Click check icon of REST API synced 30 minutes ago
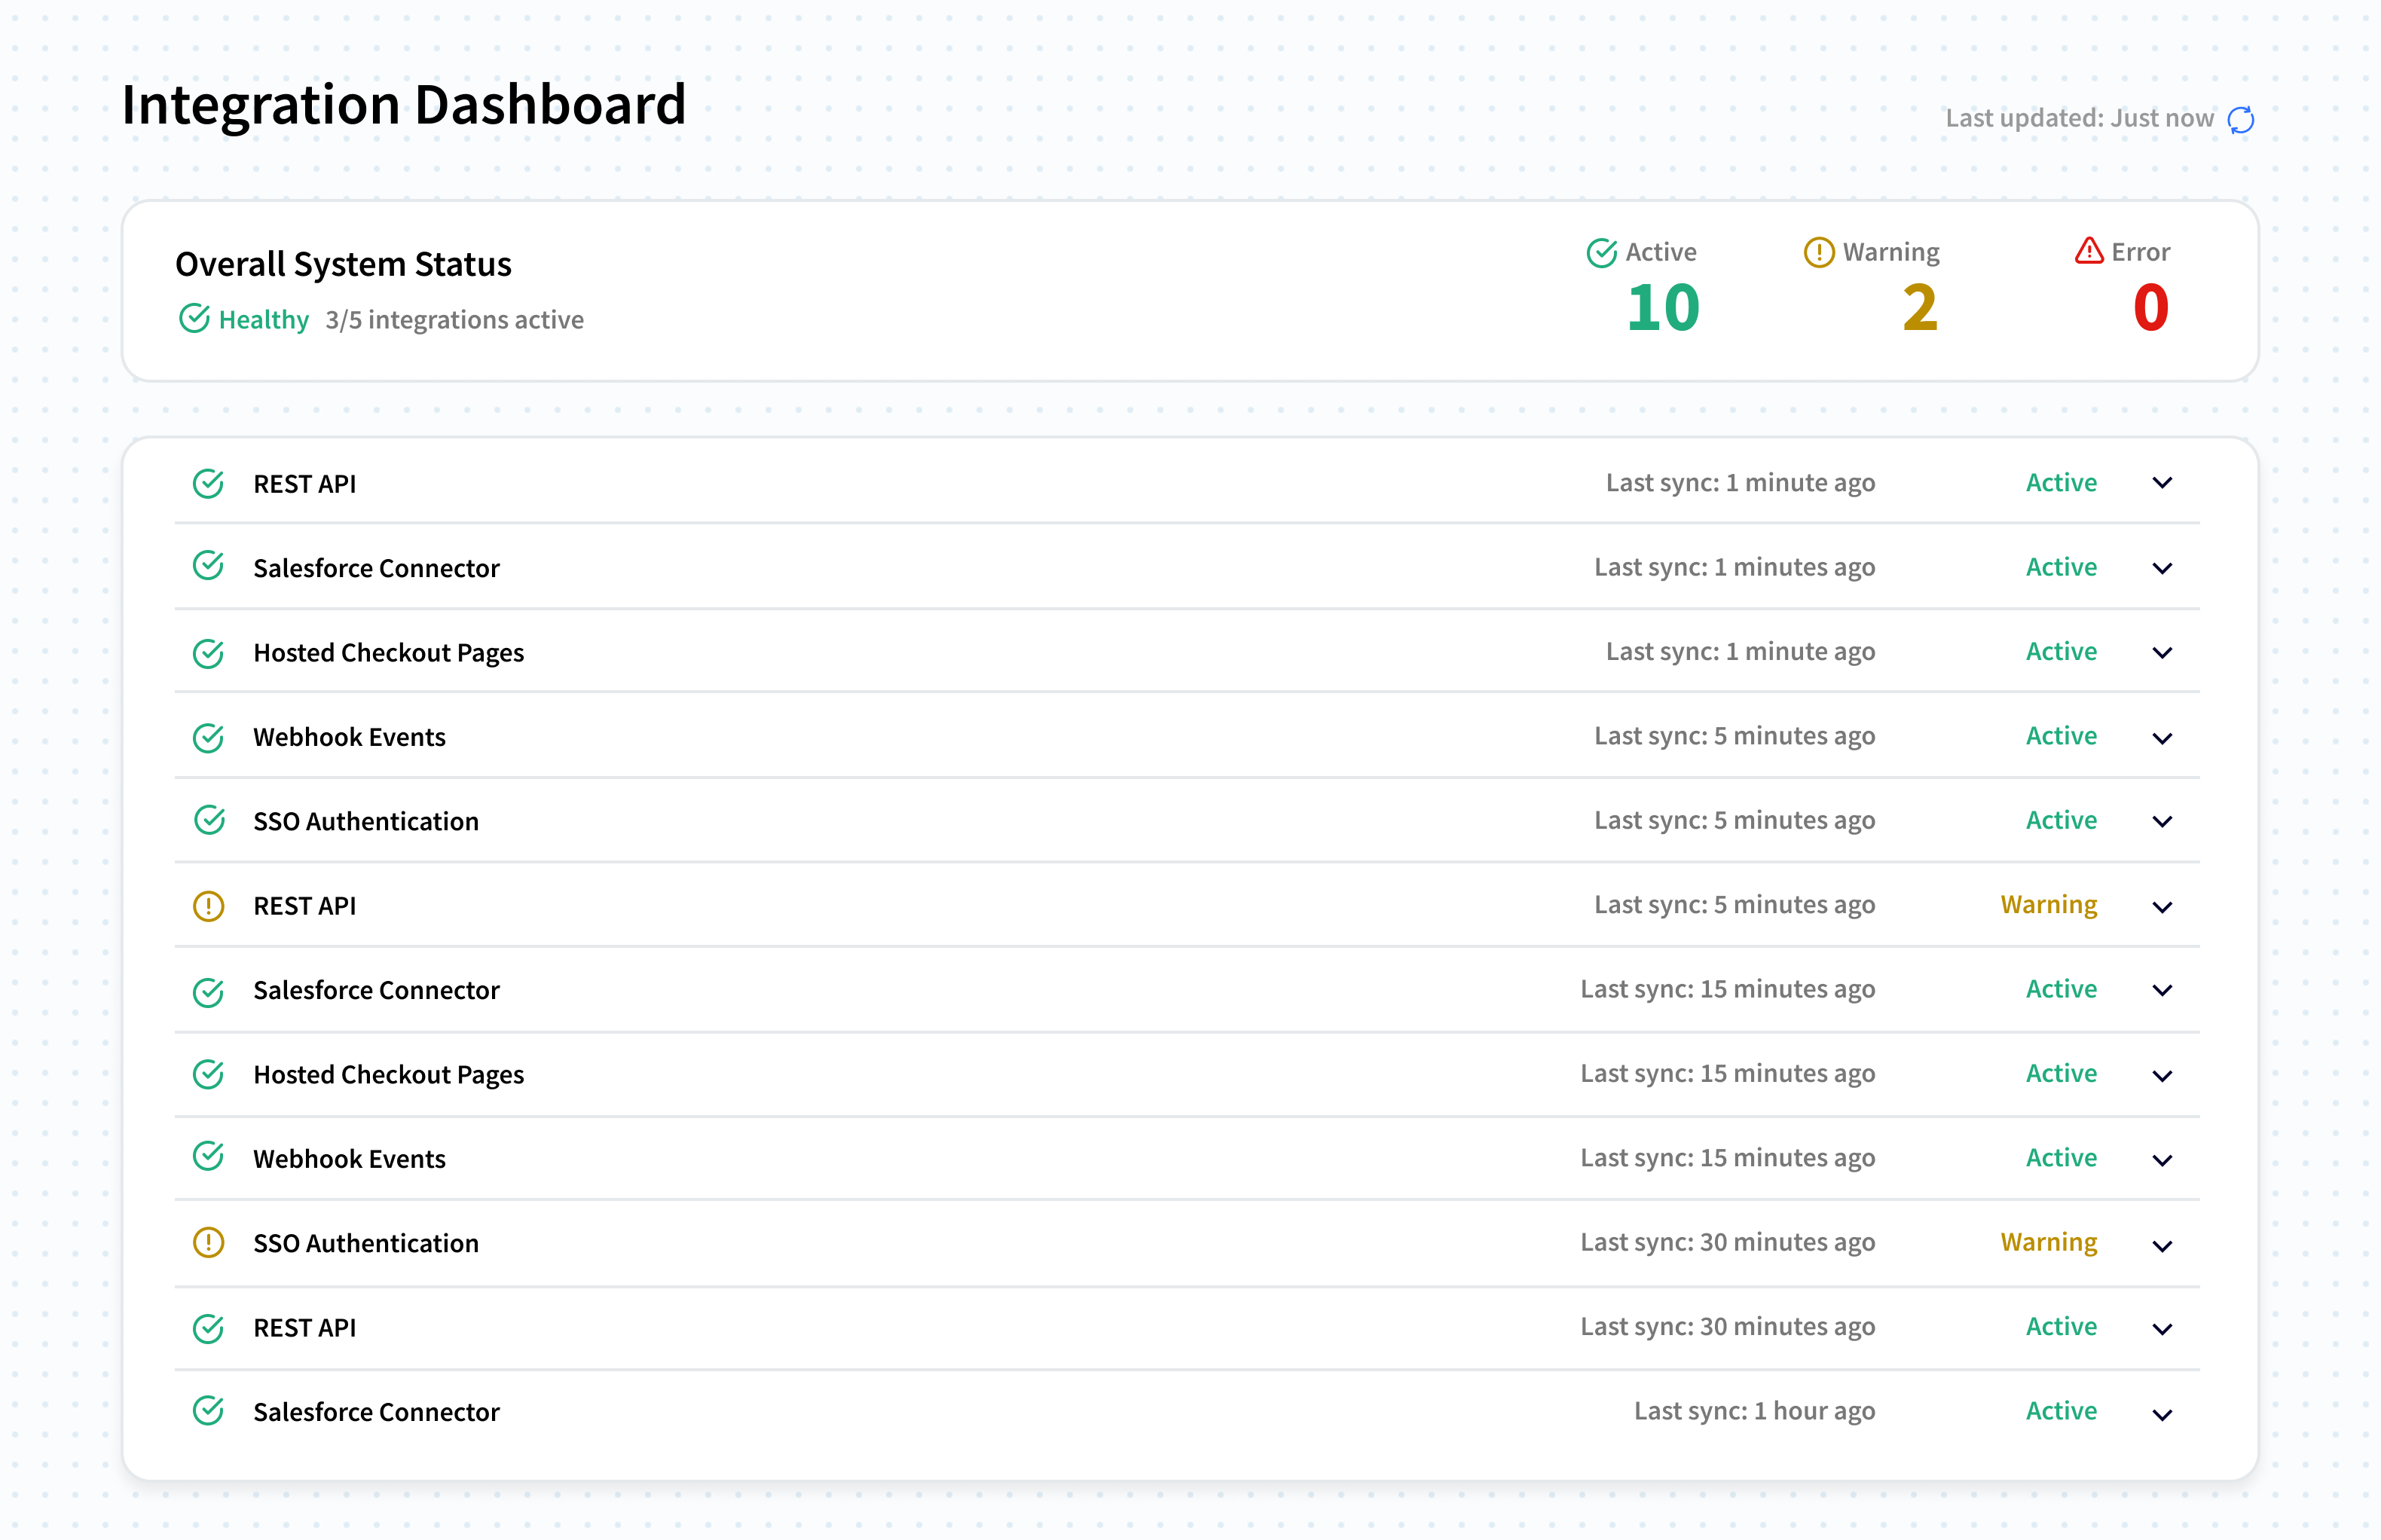 click(x=208, y=1328)
